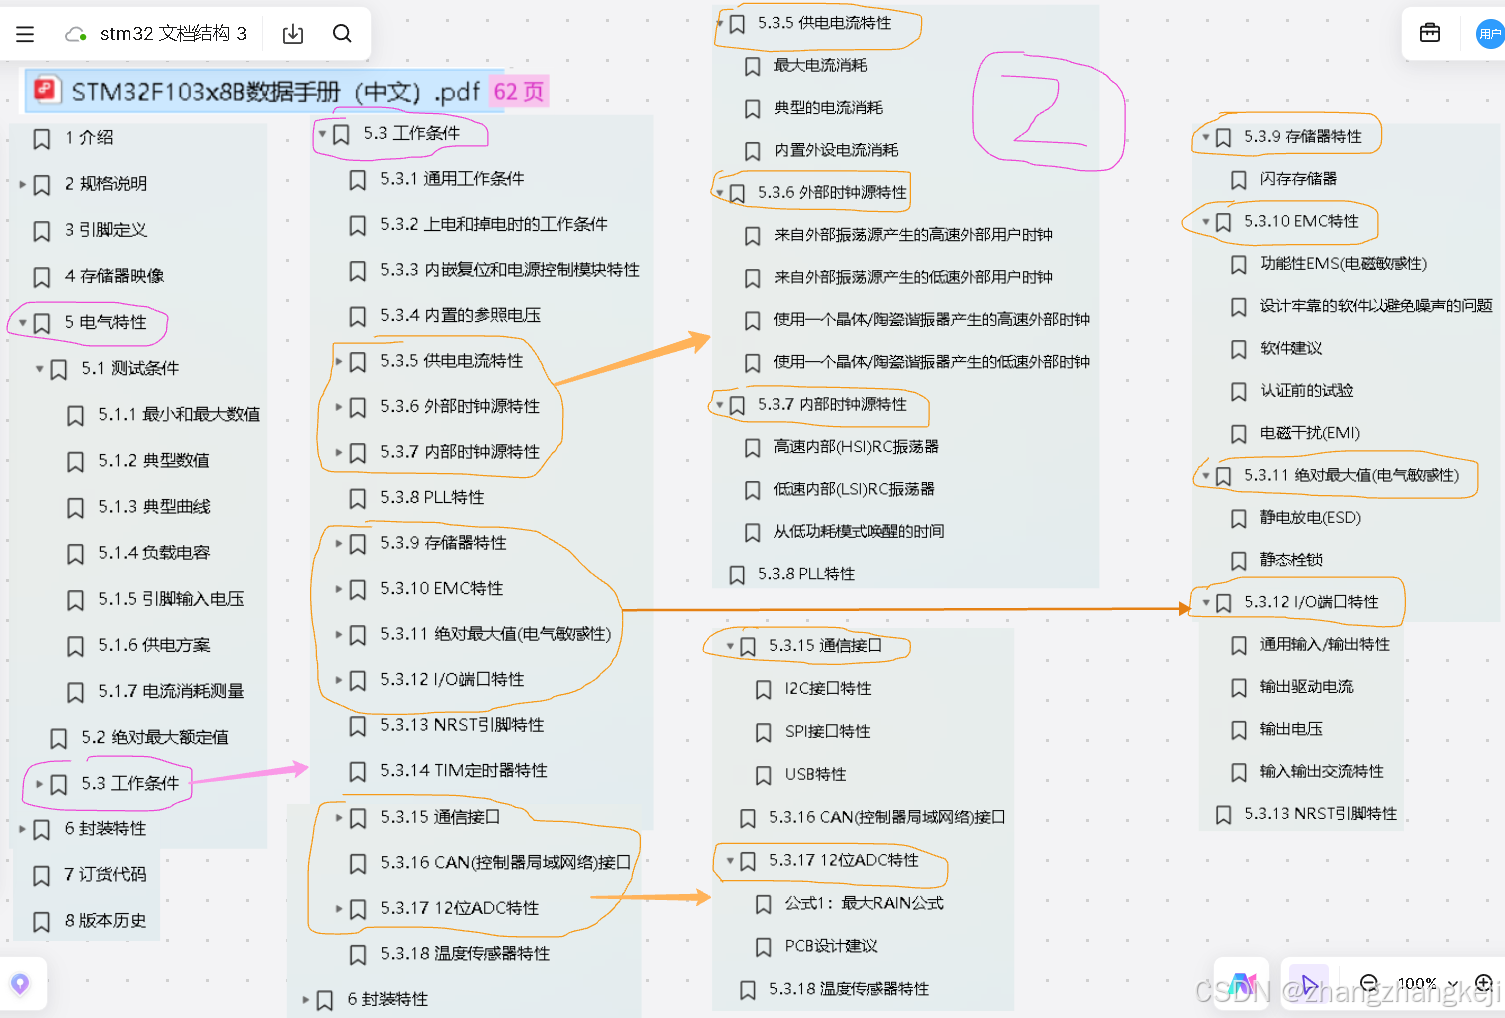Click the STM32F103x8B数据手册 pdf file name

275,92
